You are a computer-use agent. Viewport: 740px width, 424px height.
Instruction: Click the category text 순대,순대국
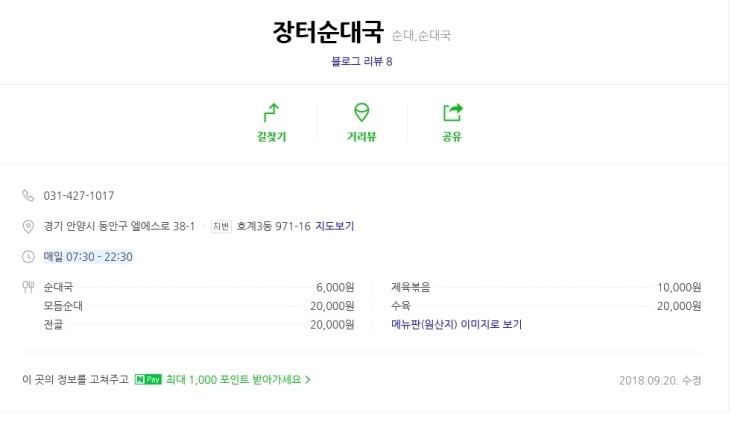click(421, 35)
